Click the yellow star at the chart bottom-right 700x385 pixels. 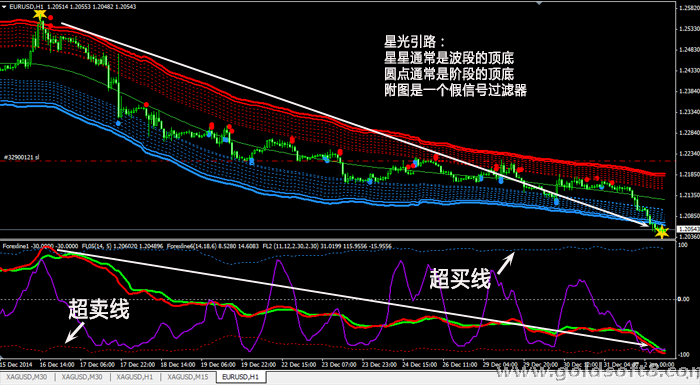pos(661,232)
